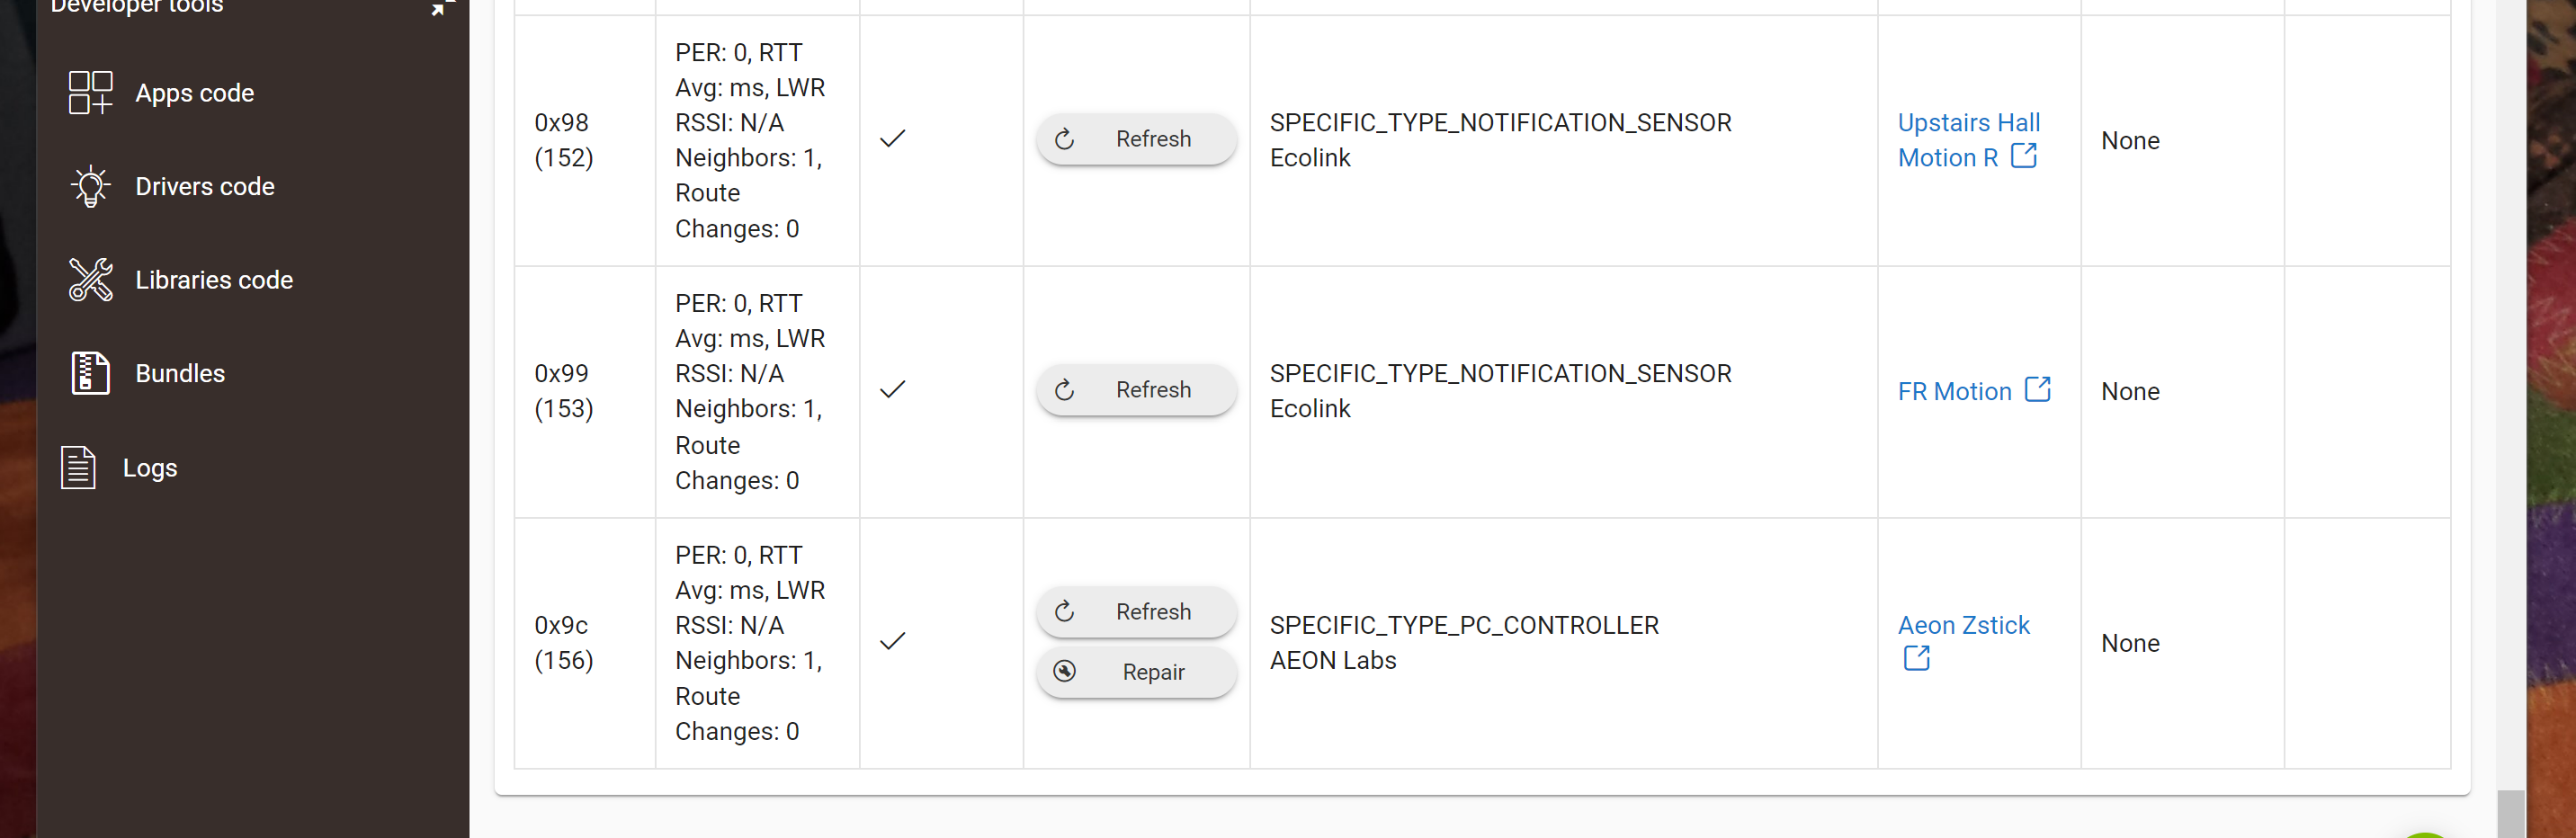Refresh node 0x98 (152)

coord(1136,139)
